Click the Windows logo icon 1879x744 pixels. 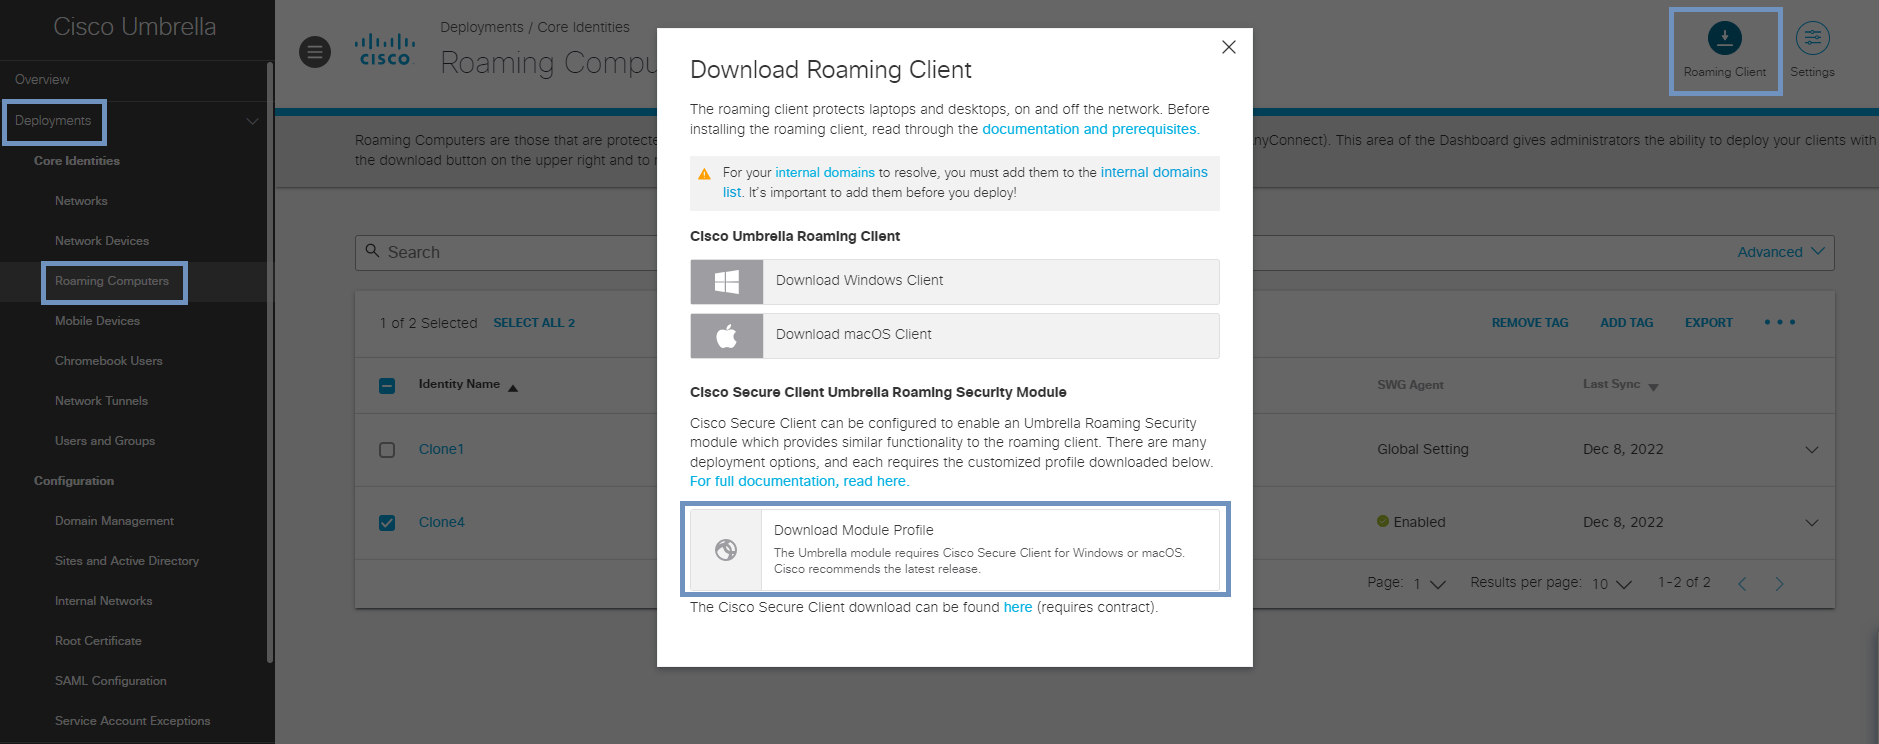[727, 282]
